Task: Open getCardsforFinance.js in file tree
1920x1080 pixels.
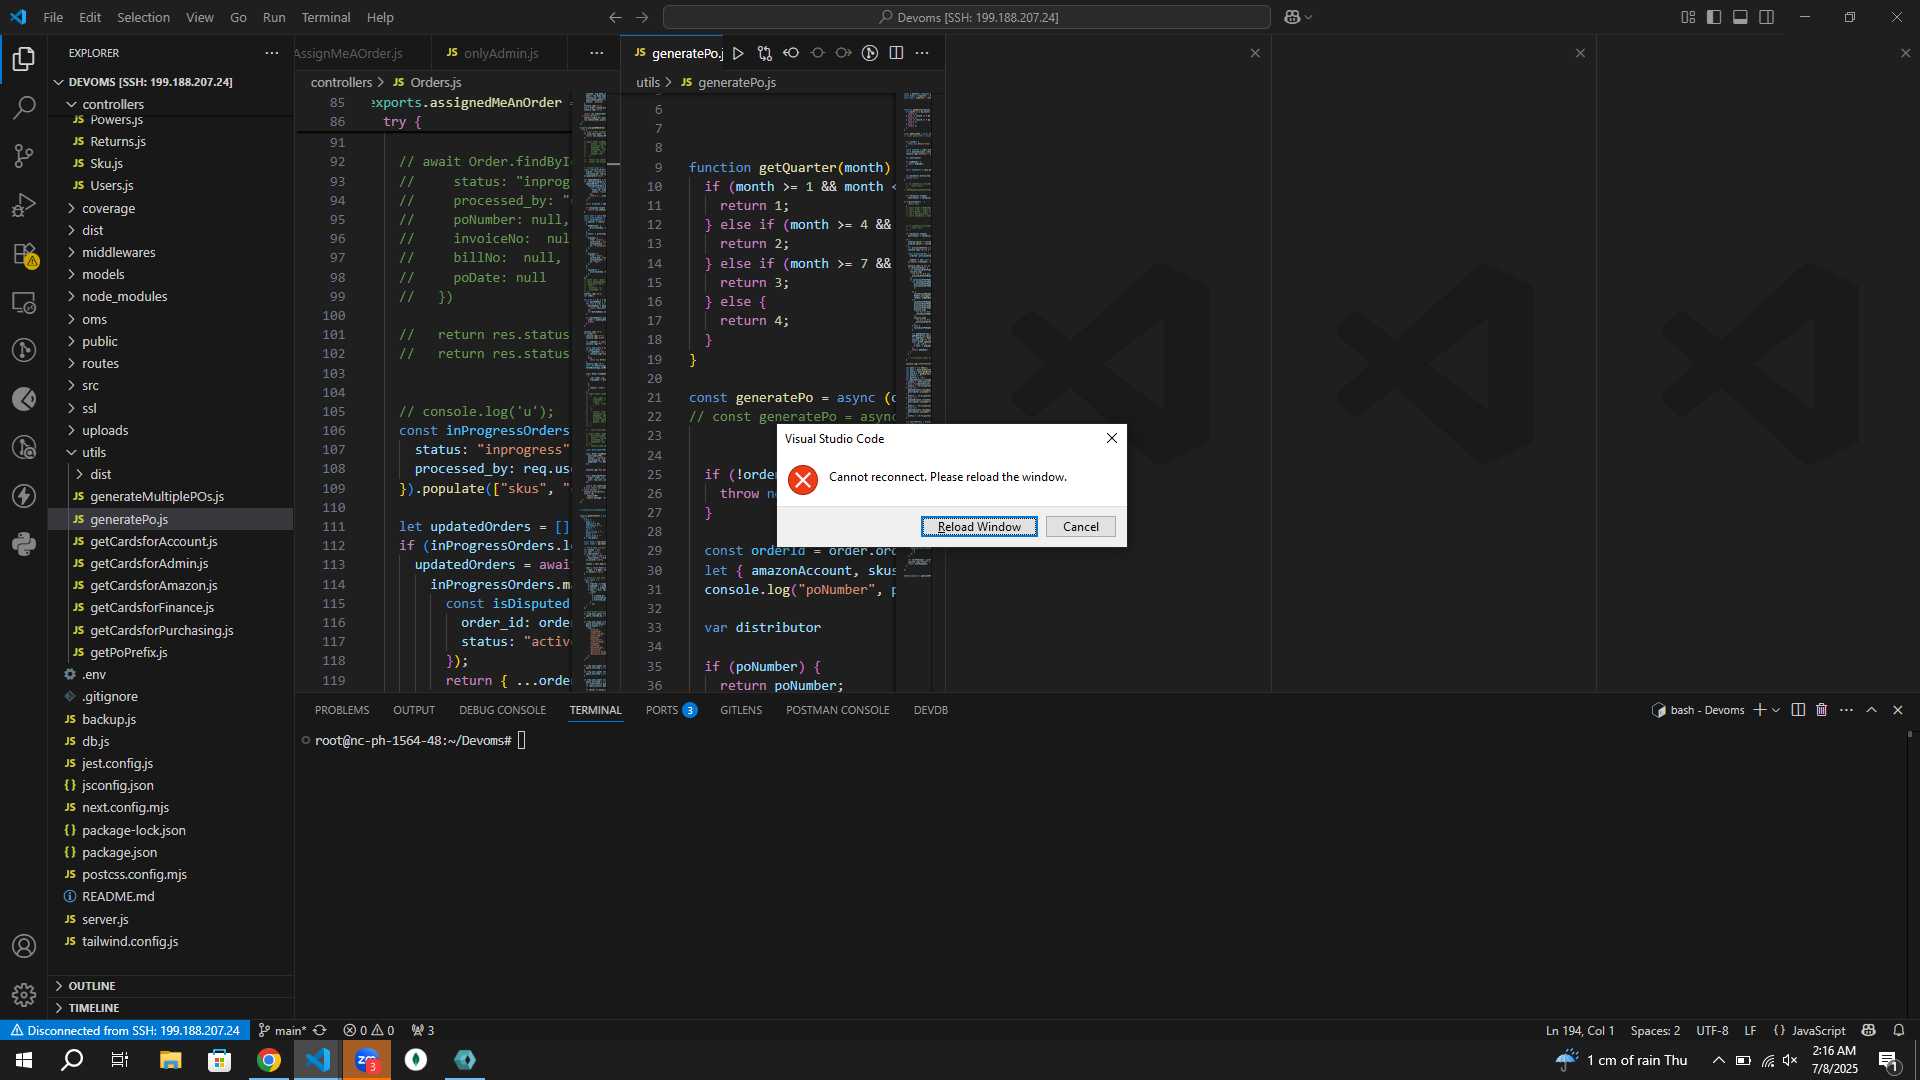Action: (x=152, y=607)
